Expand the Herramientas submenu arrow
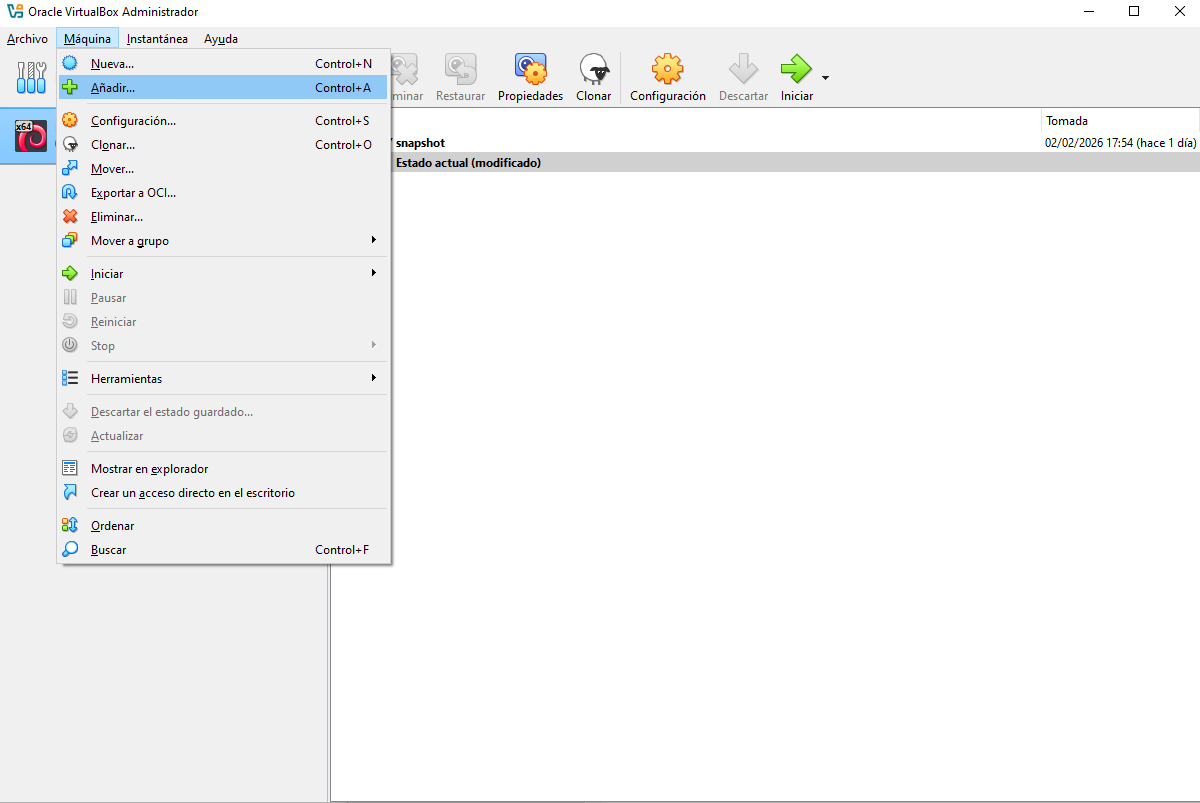Image resolution: width=1200 pixels, height=803 pixels. point(374,378)
